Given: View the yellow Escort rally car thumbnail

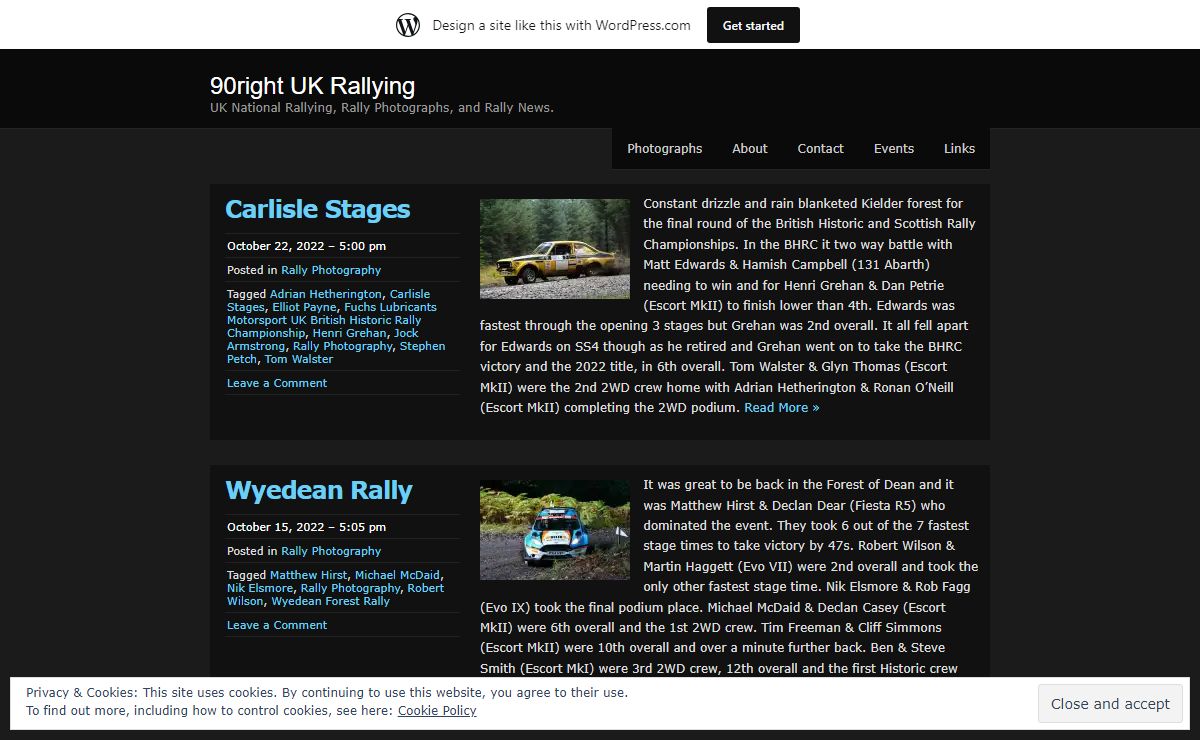Looking at the screenshot, I should 554,248.
